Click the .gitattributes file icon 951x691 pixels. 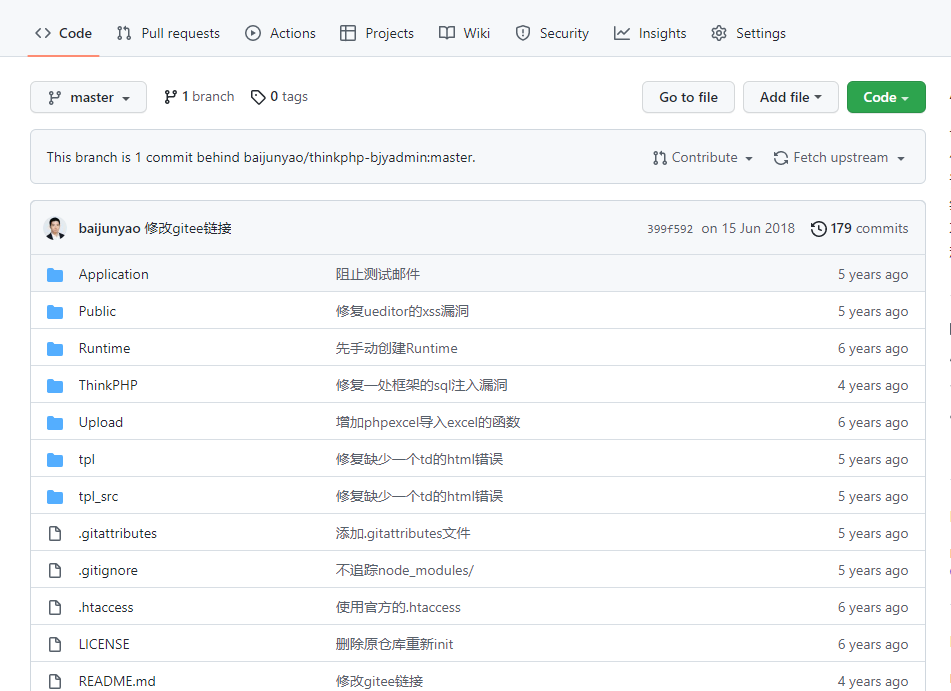(55, 533)
